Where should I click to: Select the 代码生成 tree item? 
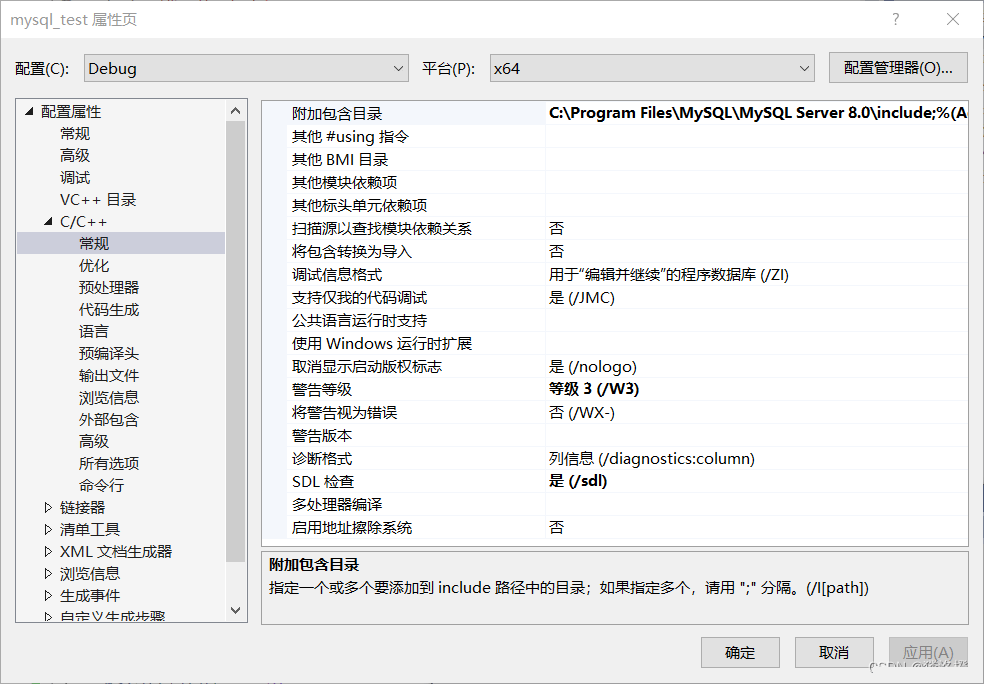(x=109, y=309)
